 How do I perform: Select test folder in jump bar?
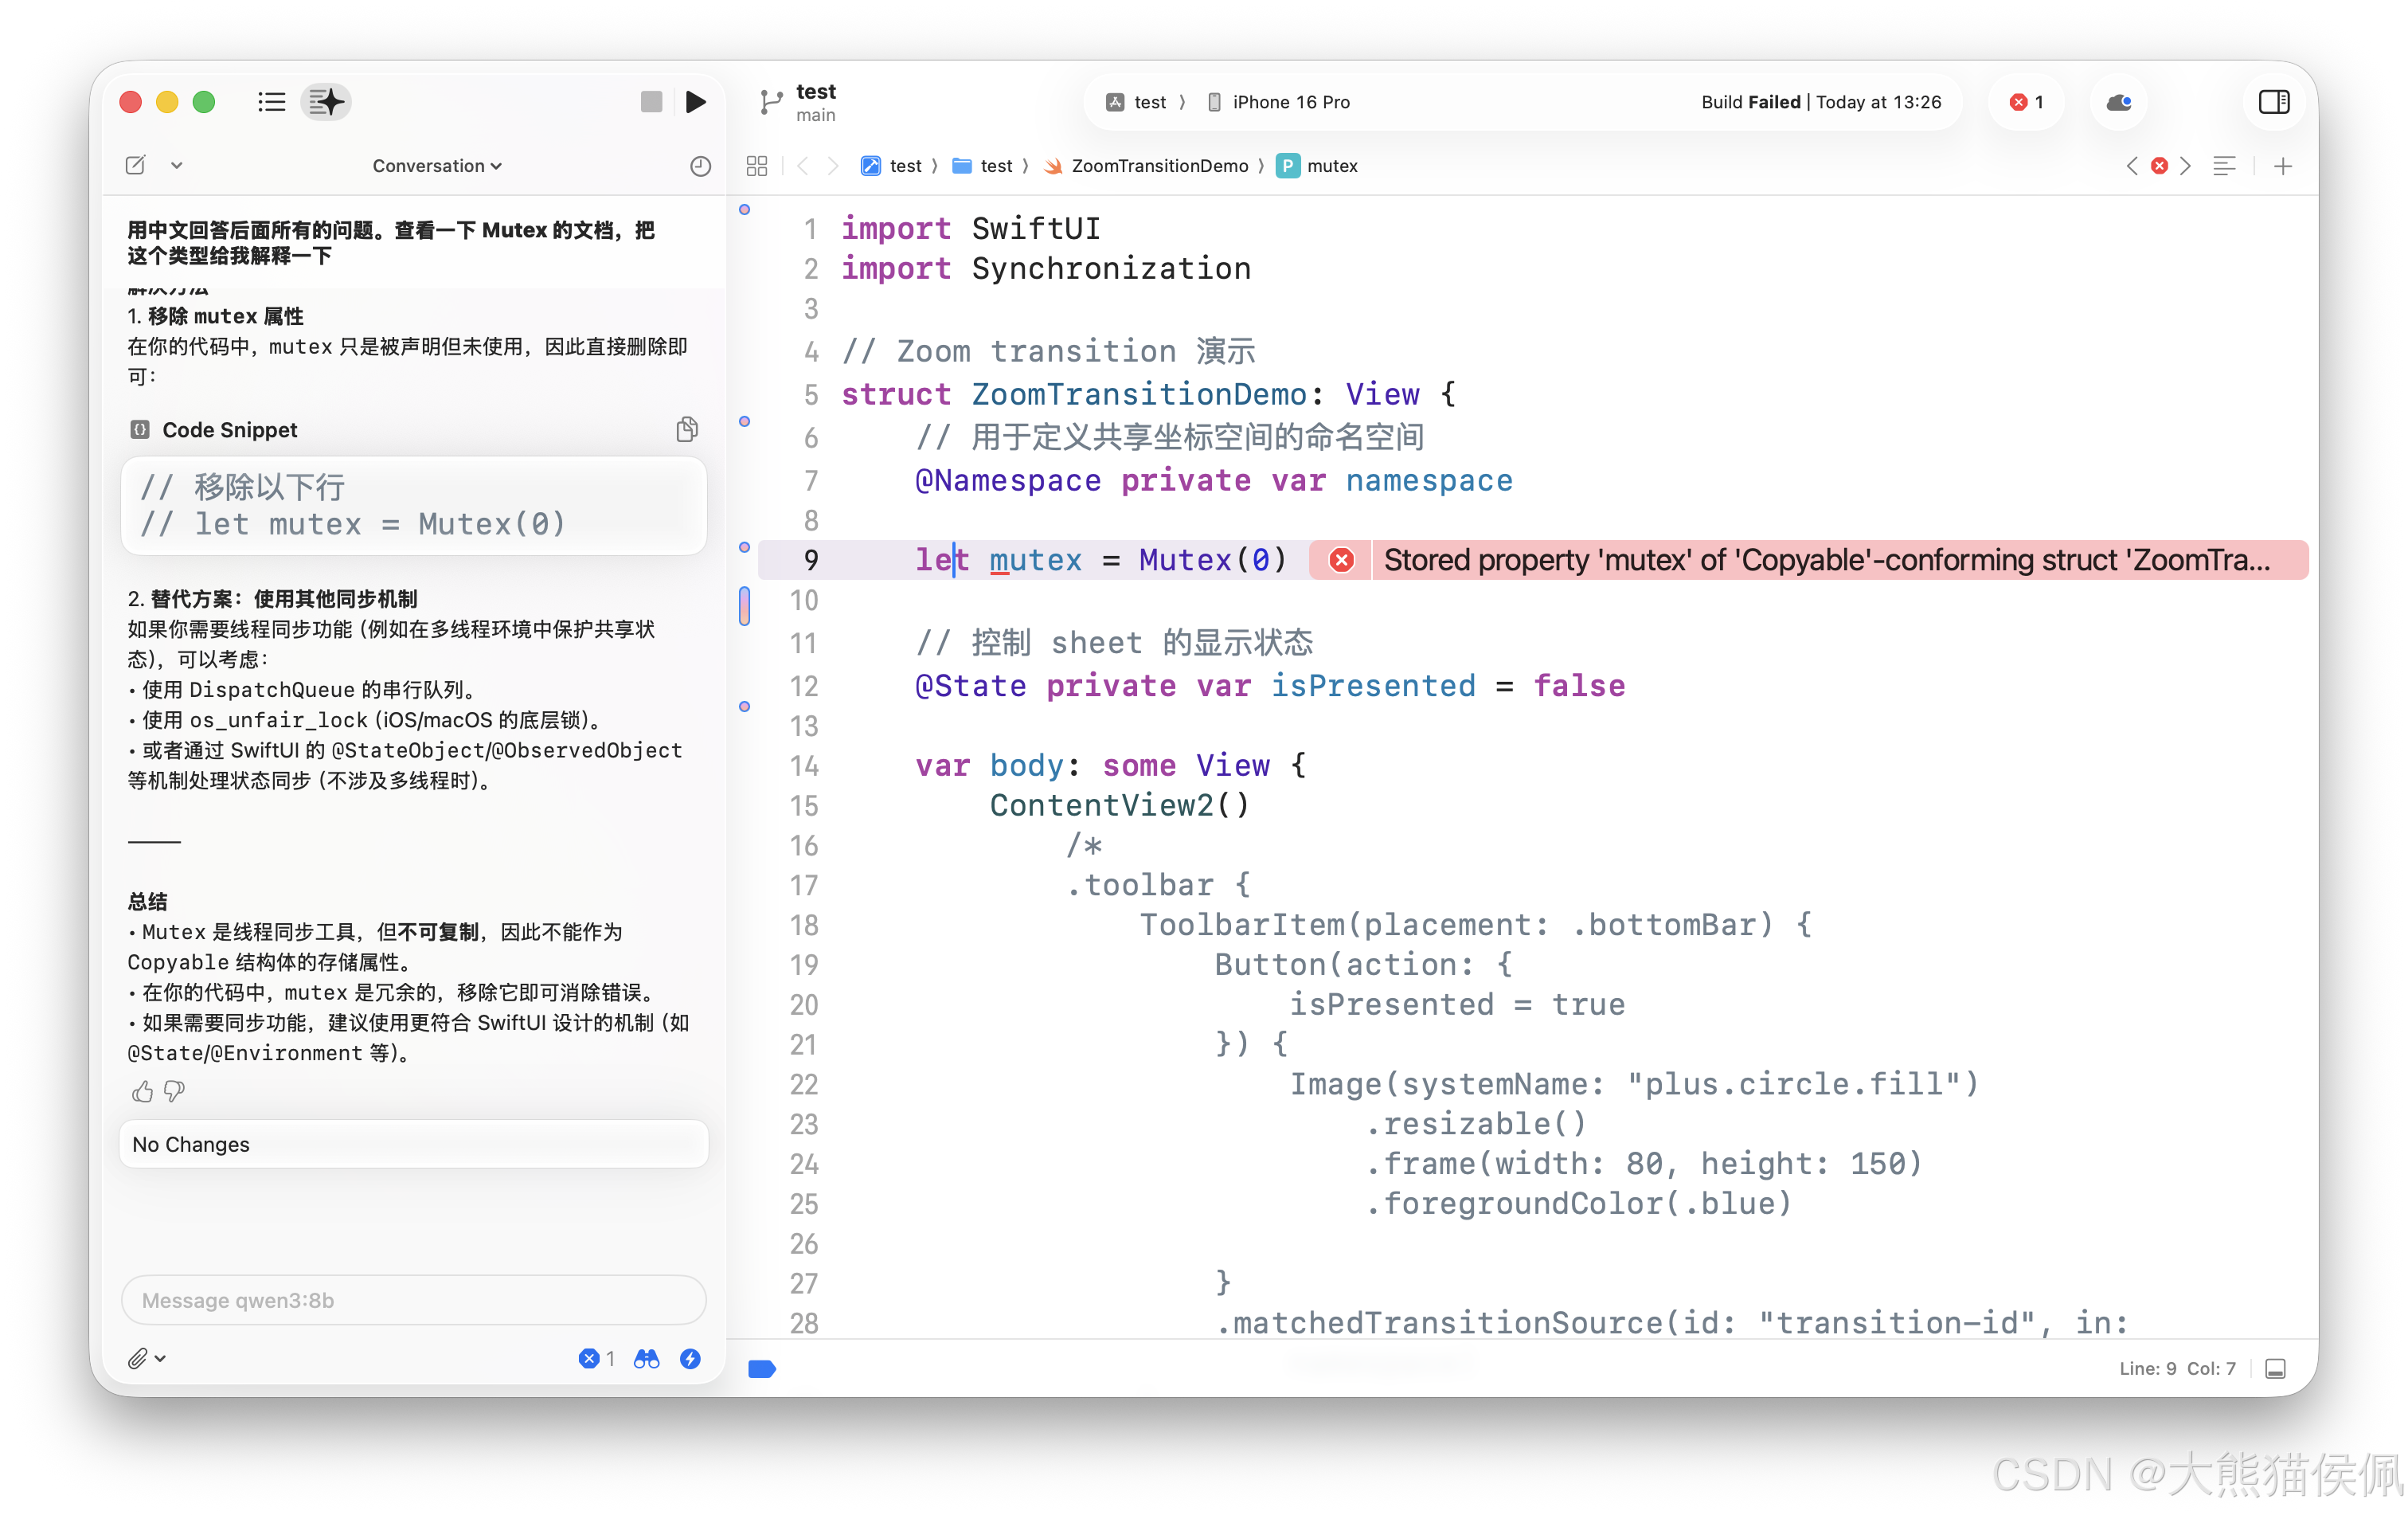pos(983,166)
